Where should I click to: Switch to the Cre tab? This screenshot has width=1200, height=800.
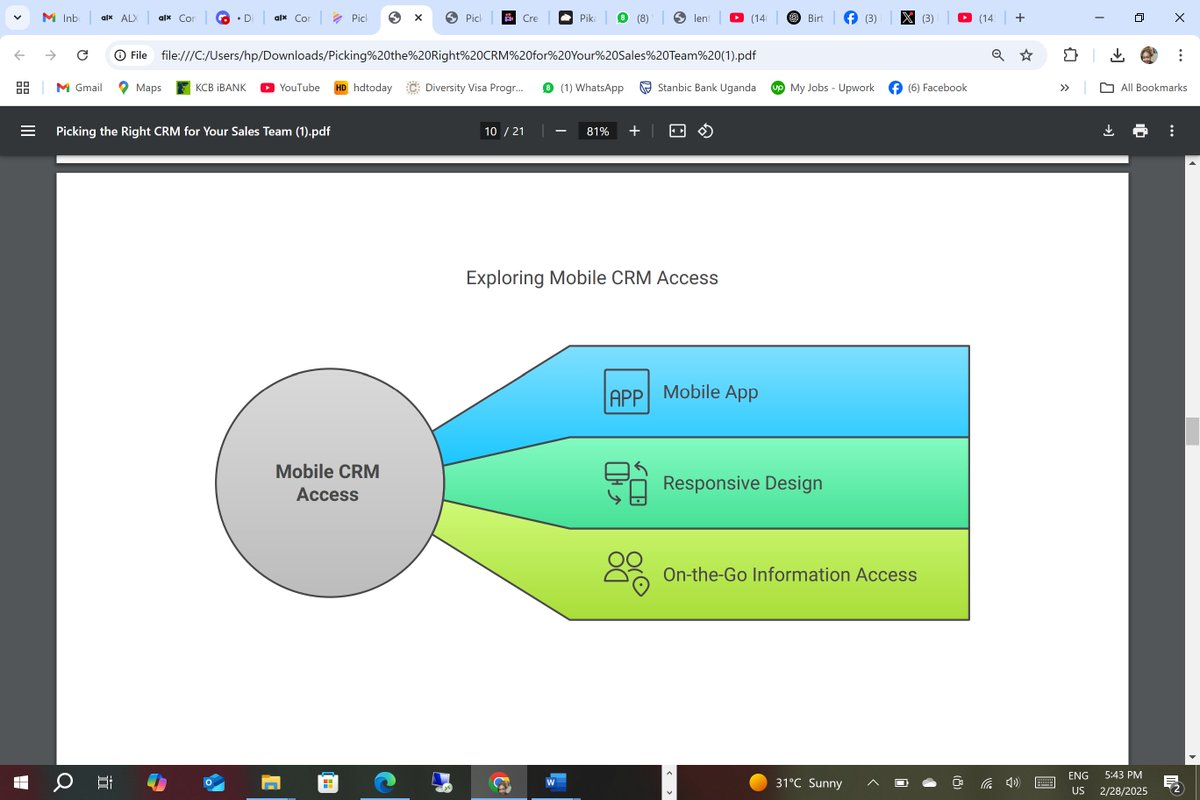521,18
